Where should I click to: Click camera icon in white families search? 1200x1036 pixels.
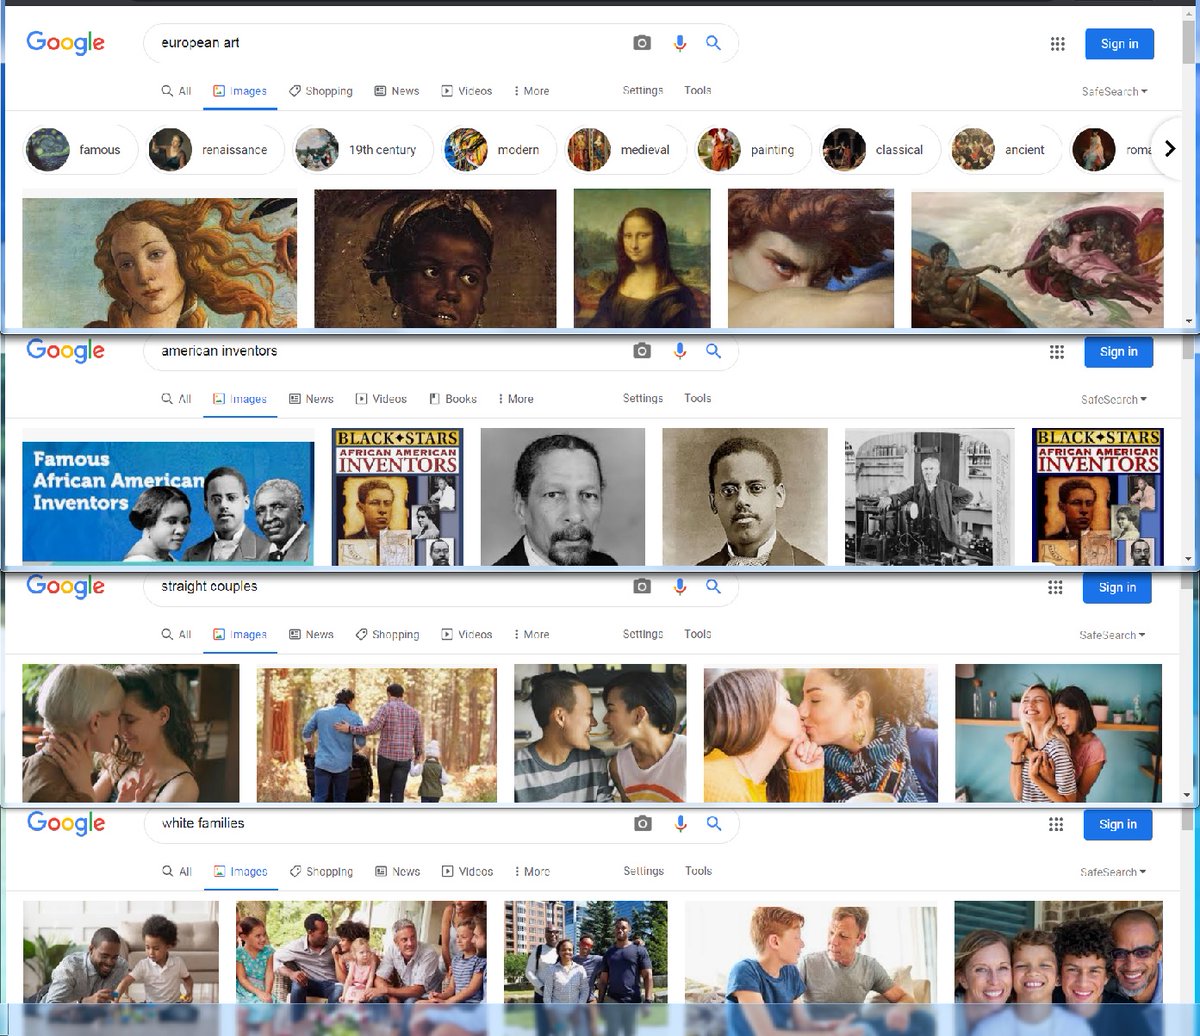(x=642, y=823)
